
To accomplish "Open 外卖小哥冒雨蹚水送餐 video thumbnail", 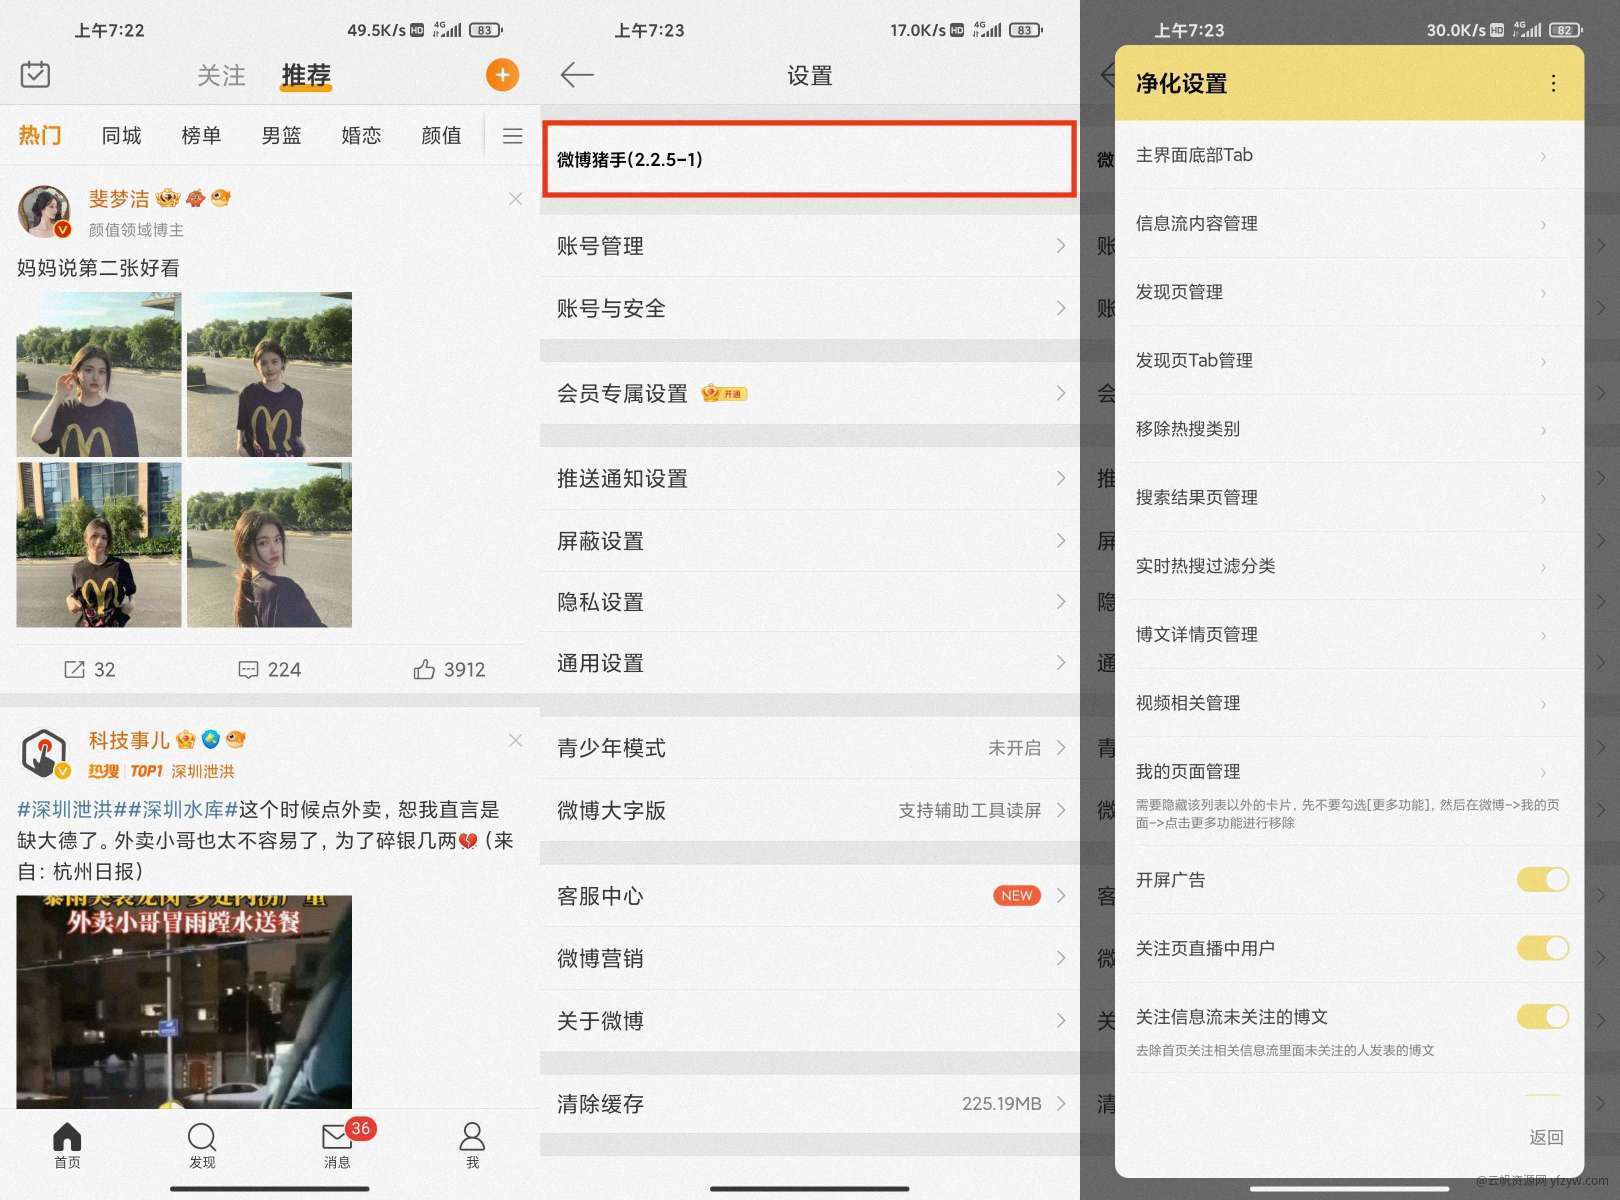I will point(184,1001).
